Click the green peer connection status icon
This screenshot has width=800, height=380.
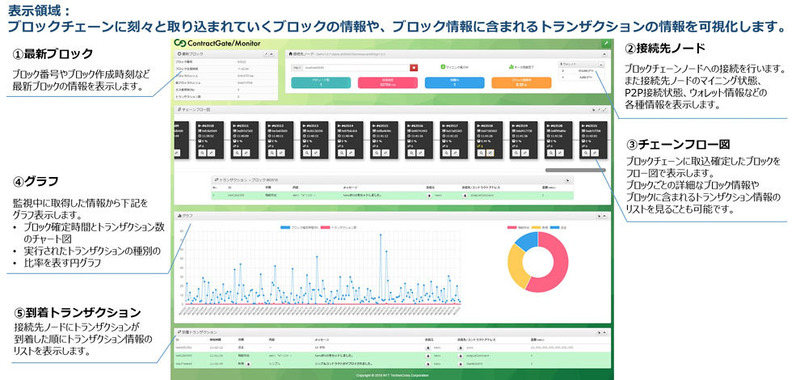point(510,66)
